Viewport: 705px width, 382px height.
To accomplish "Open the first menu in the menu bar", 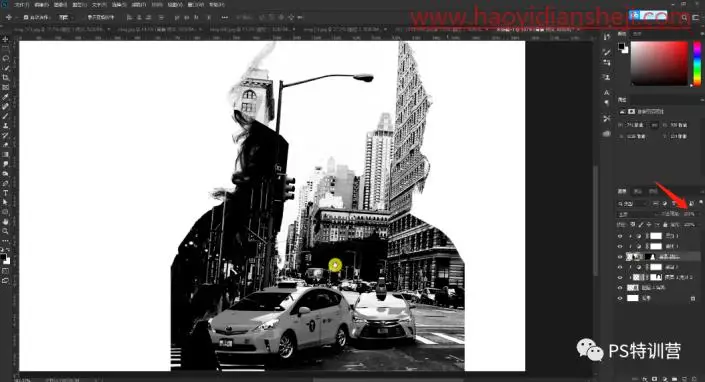I will (21, 5).
